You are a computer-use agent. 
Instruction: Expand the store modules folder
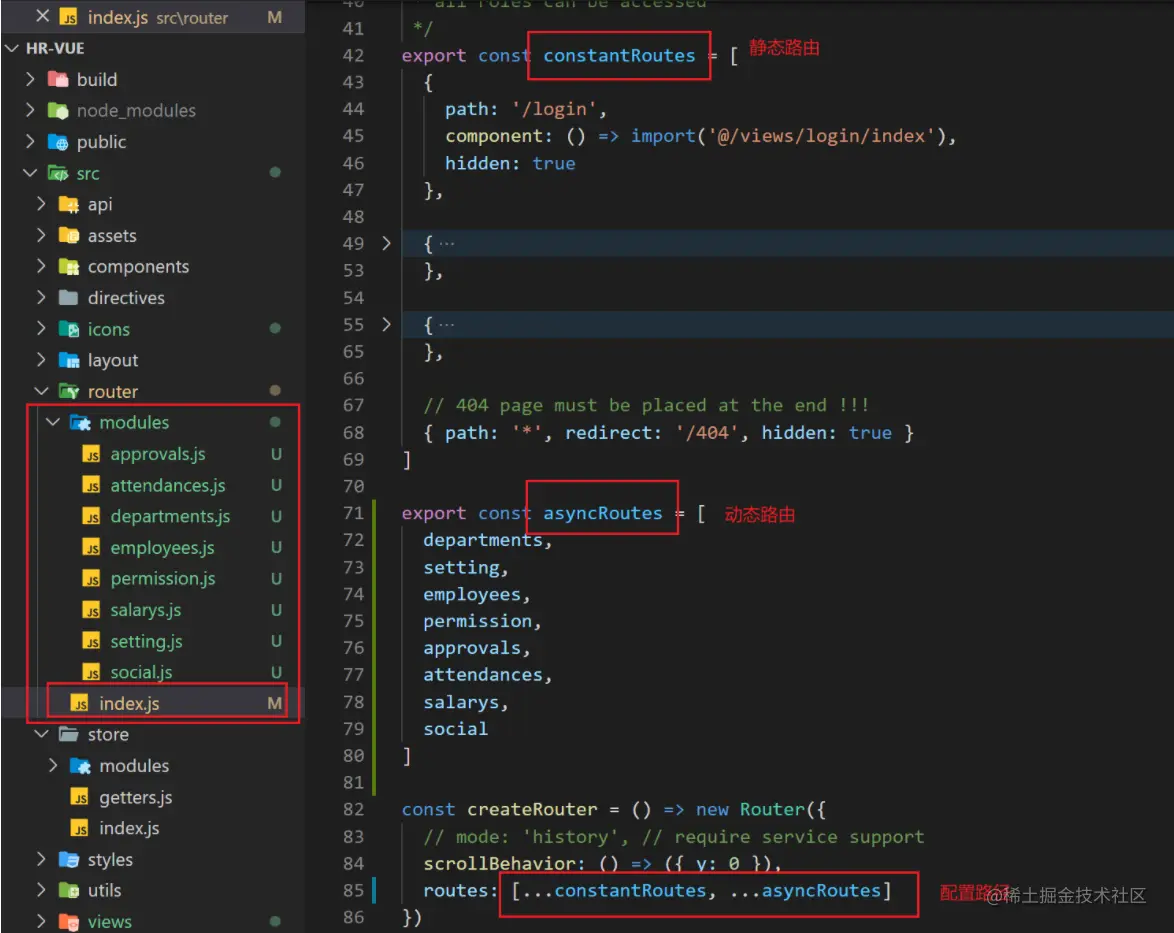(x=52, y=765)
